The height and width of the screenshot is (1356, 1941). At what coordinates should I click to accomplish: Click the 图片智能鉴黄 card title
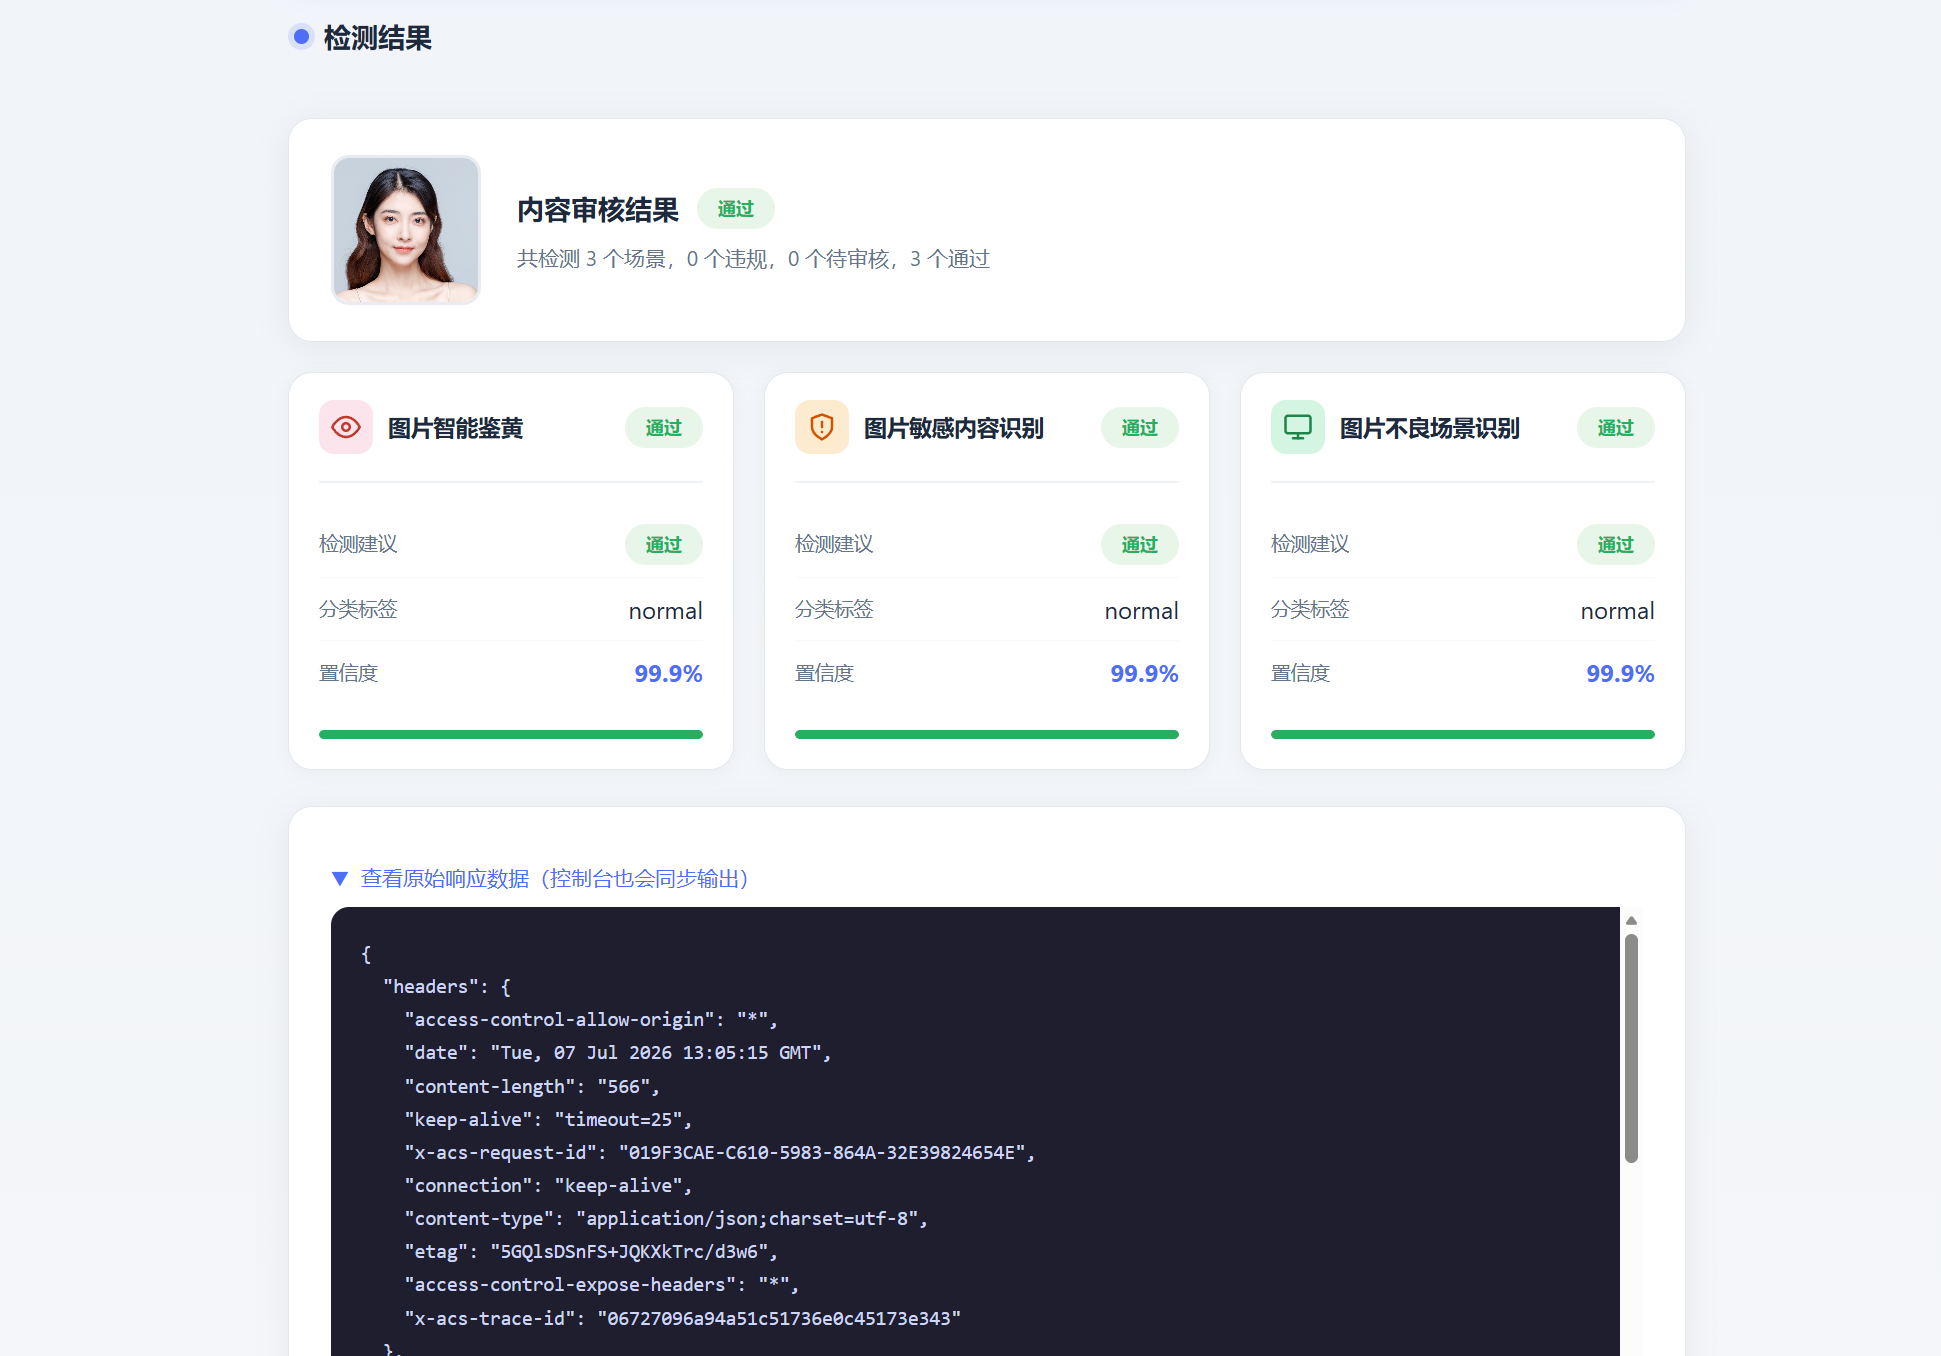pyautogui.click(x=456, y=428)
